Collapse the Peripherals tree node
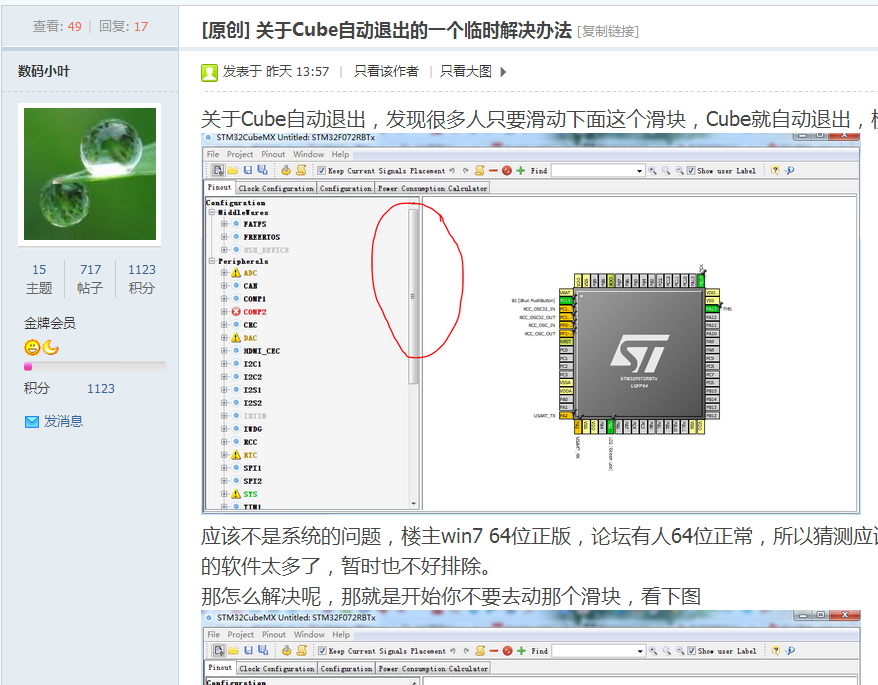 [x=212, y=261]
